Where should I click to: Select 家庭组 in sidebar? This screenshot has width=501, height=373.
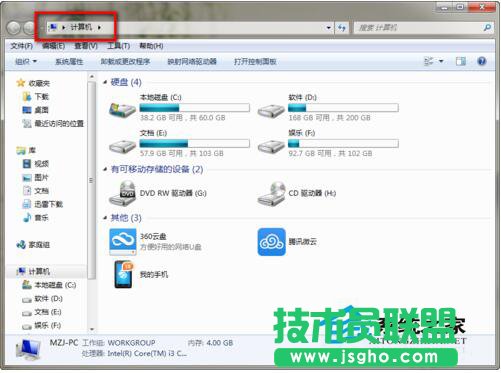[33, 245]
